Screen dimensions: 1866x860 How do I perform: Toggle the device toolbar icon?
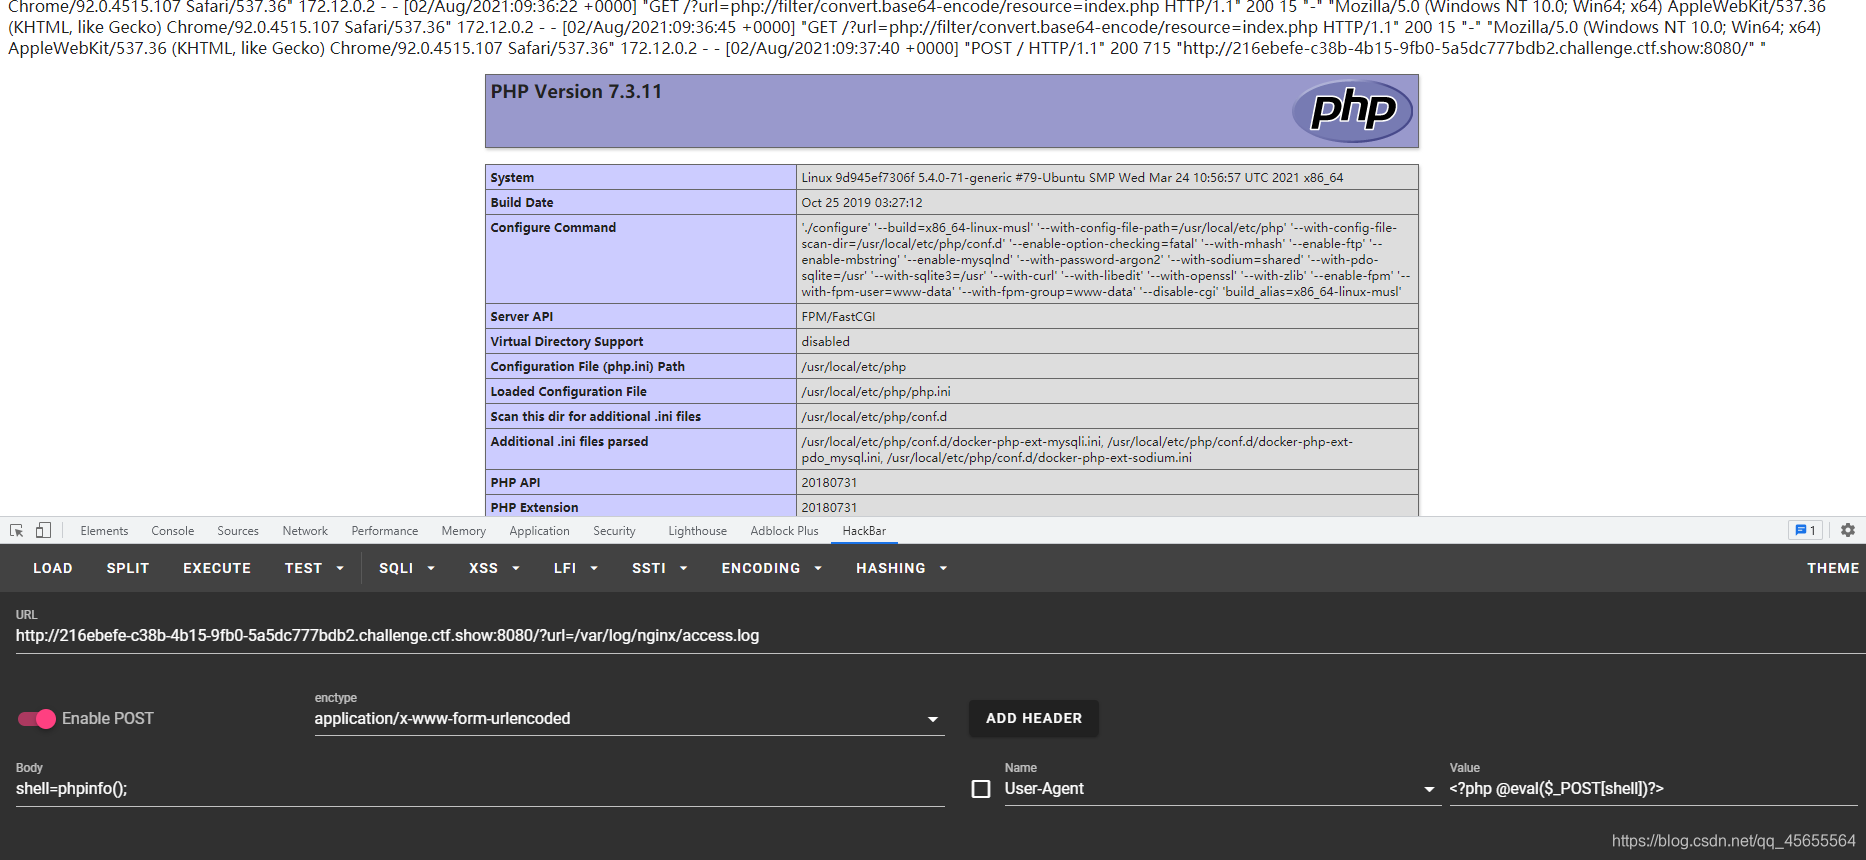pyautogui.click(x=43, y=531)
